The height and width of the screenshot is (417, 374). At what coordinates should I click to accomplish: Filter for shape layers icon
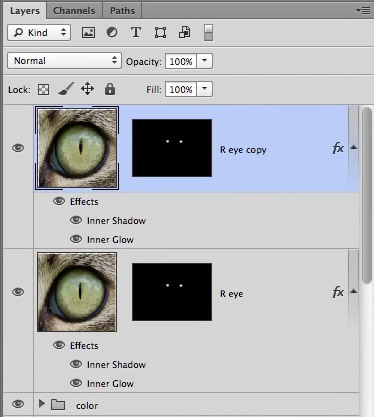tap(160, 33)
